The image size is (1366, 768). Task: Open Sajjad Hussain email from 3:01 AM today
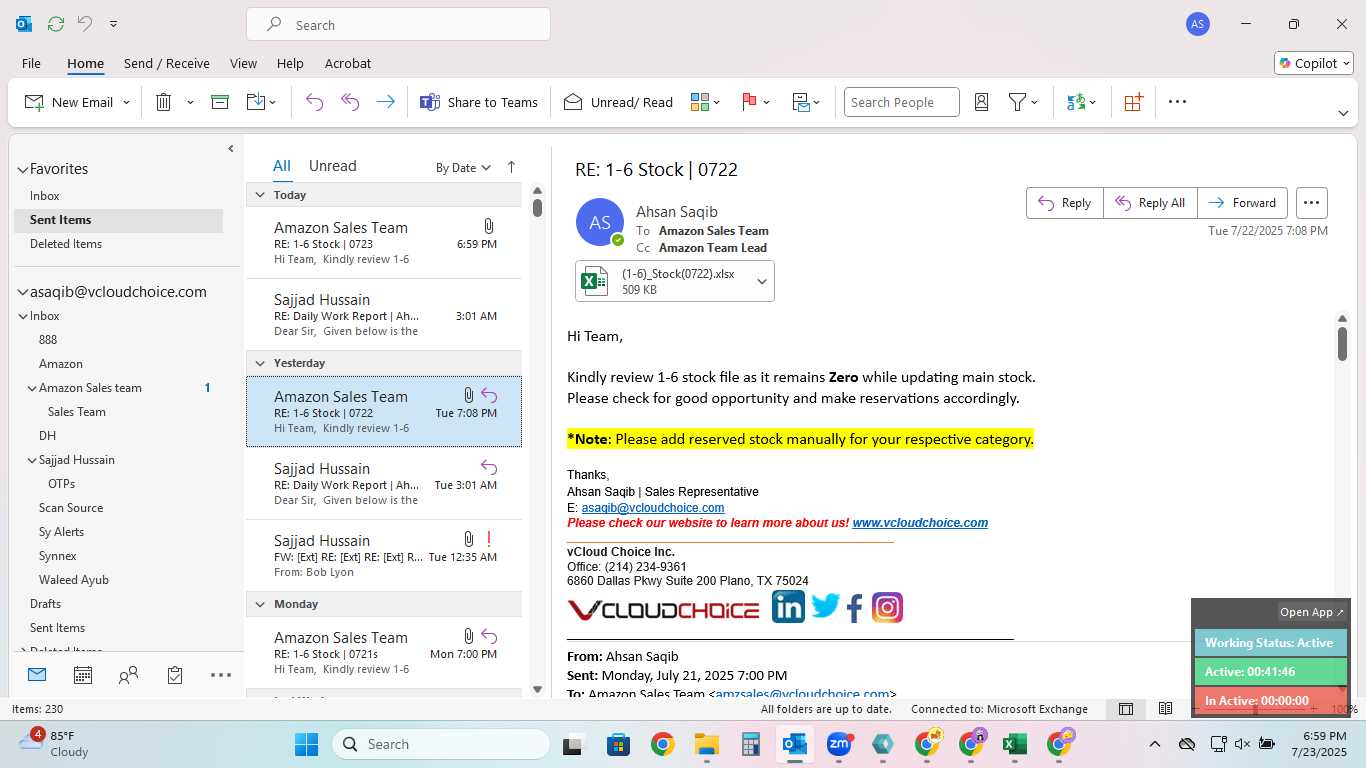point(384,315)
